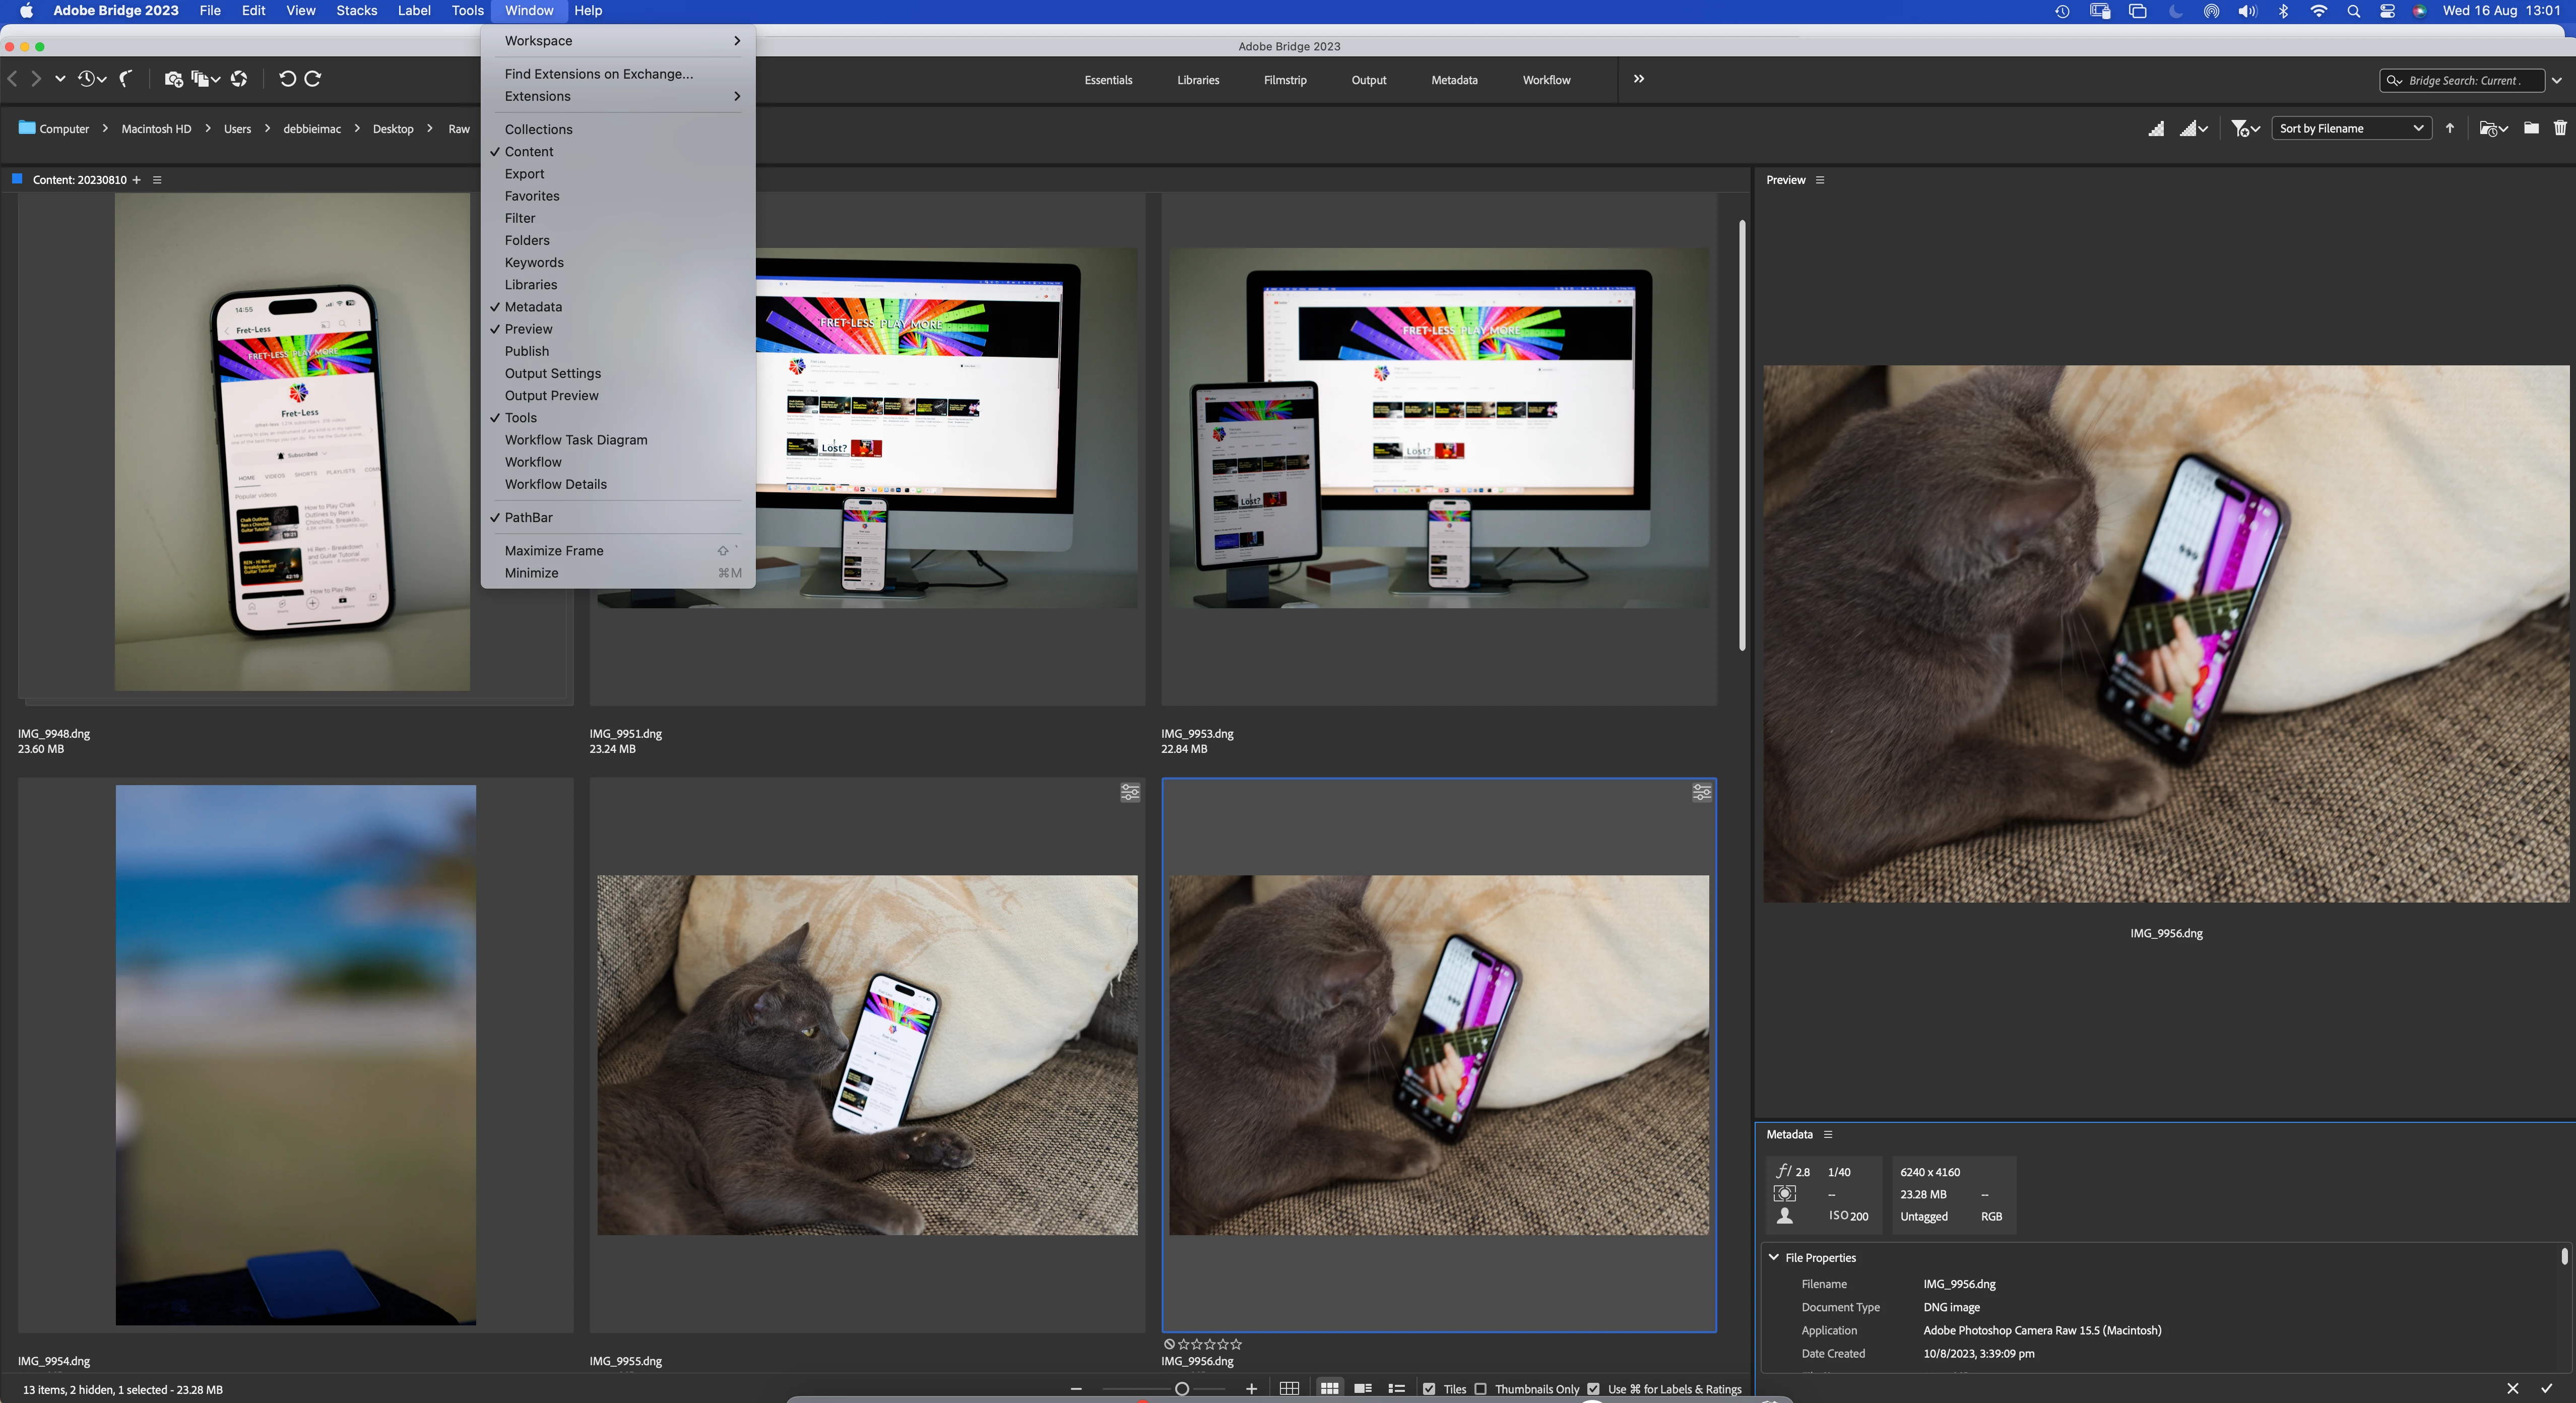Click the Get Photos from Camera icon
Screen dimensions: 2576x1403
point(173,79)
